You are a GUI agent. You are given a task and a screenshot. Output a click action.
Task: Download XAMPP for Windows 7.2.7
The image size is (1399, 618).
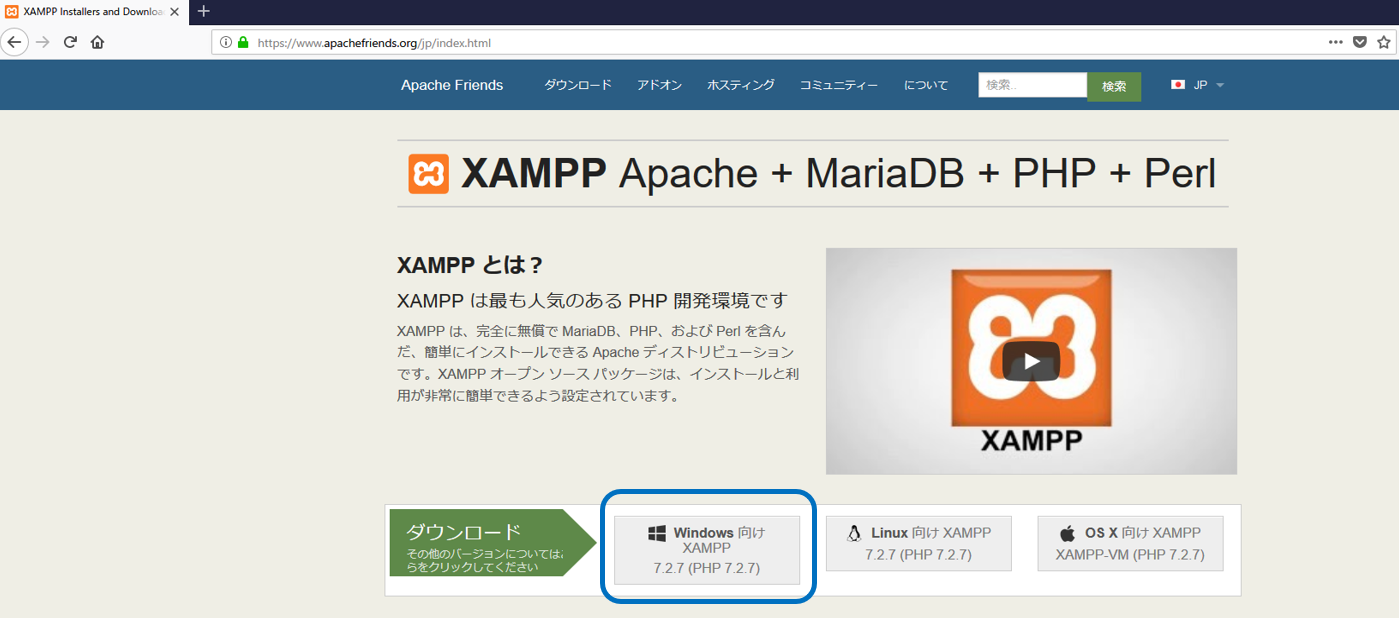pyautogui.click(x=707, y=550)
